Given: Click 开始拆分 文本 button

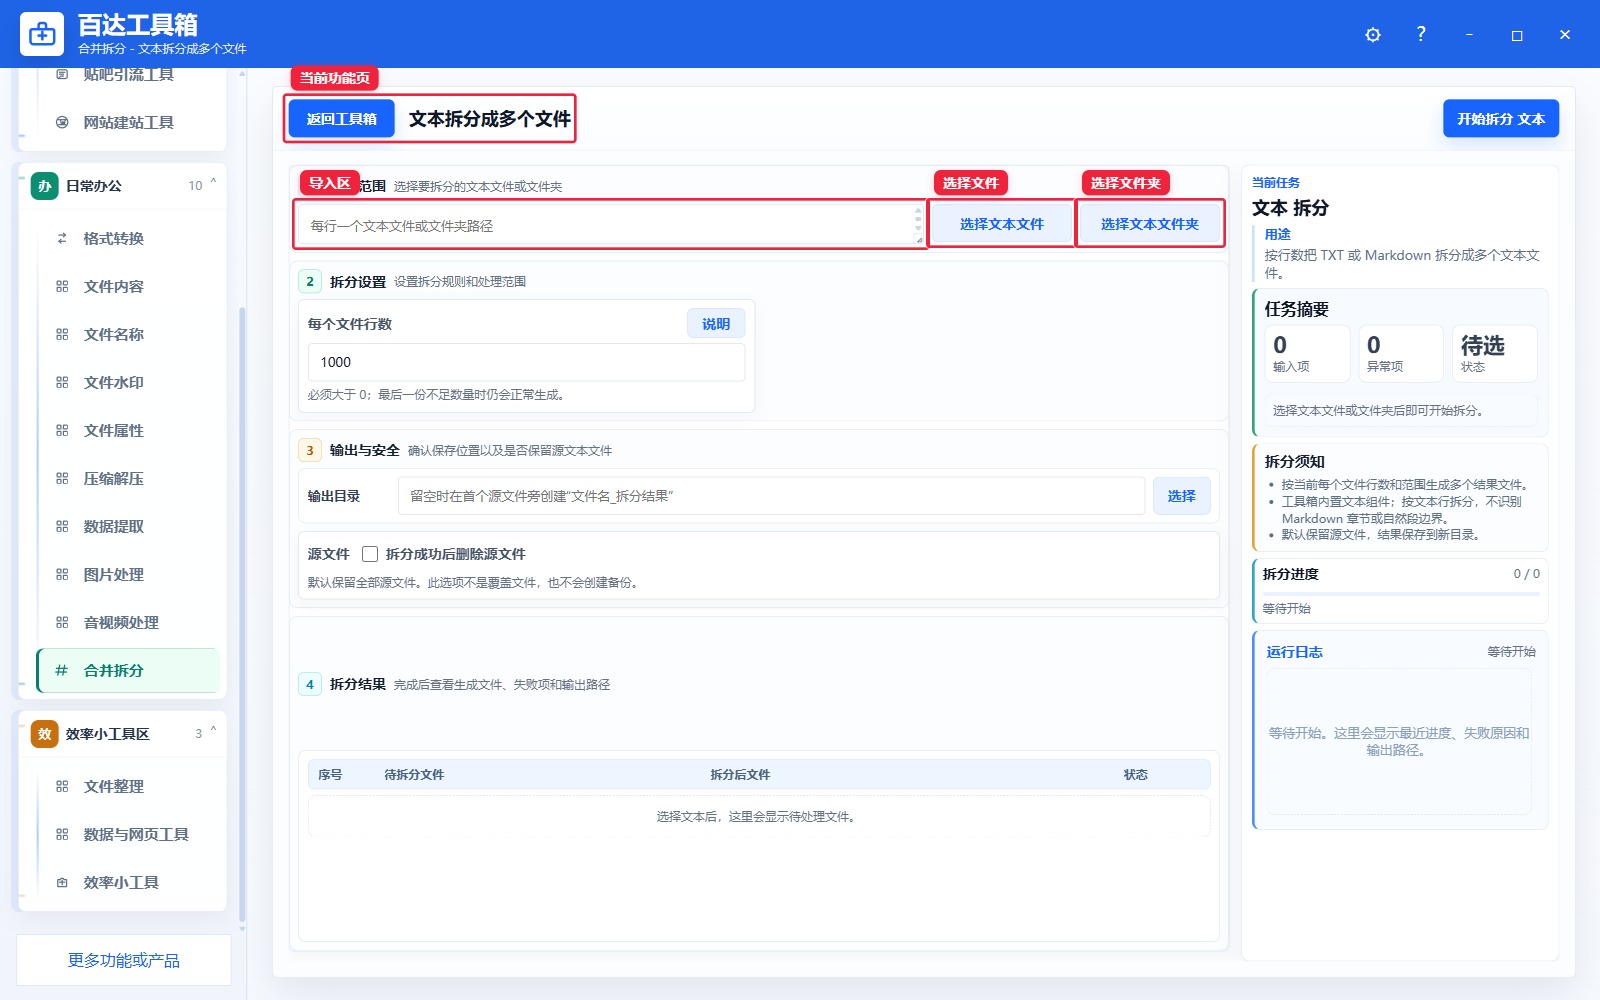Looking at the screenshot, I should [1501, 118].
